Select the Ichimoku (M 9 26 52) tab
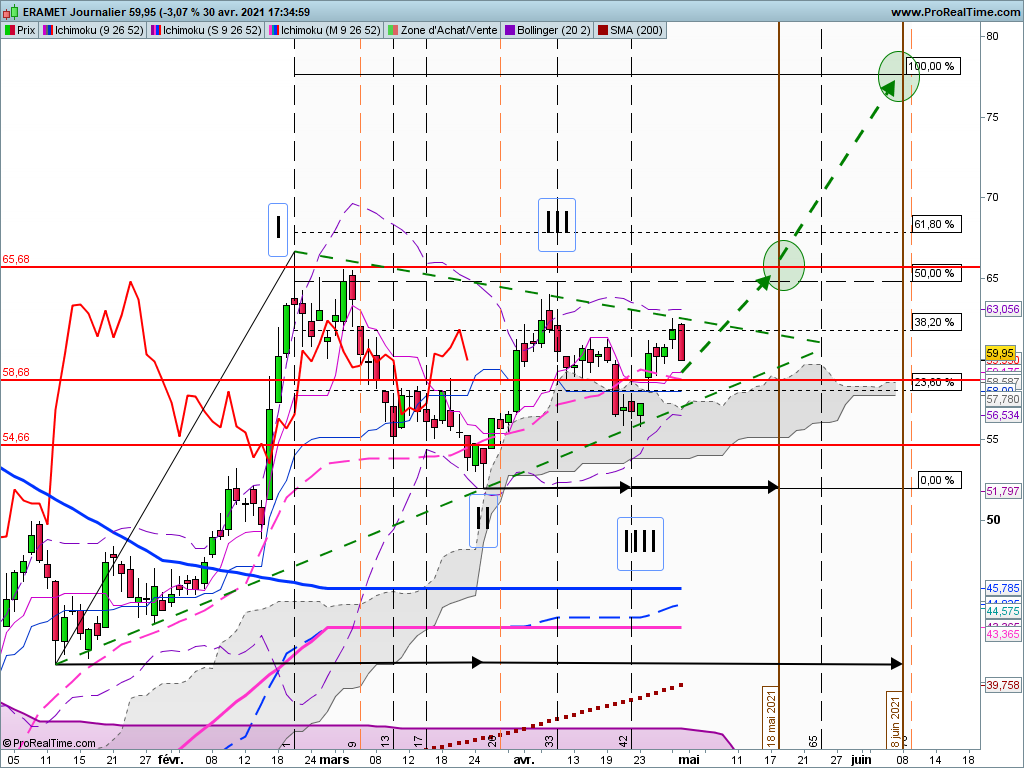The image size is (1024, 768). [324, 30]
